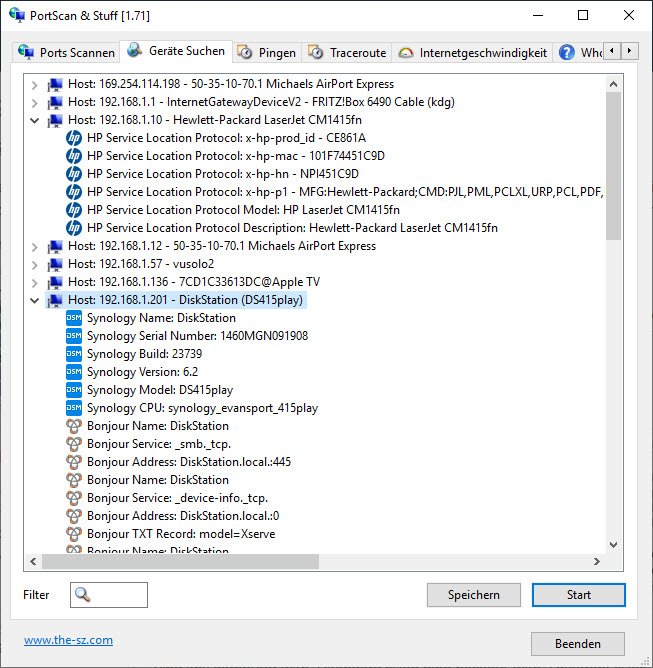Select row Synology Build: 23739
This screenshot has width=653, height=668.
click(145, 354)
